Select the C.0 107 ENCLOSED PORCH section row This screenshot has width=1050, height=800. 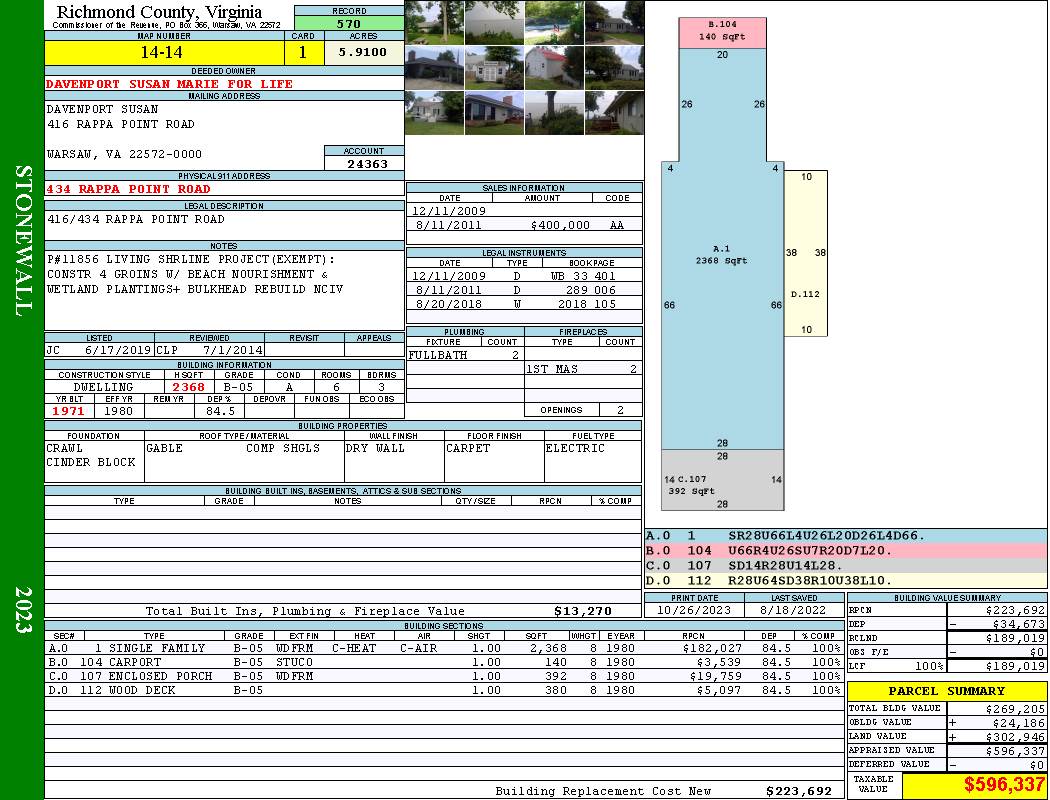[x=443, y=676]
